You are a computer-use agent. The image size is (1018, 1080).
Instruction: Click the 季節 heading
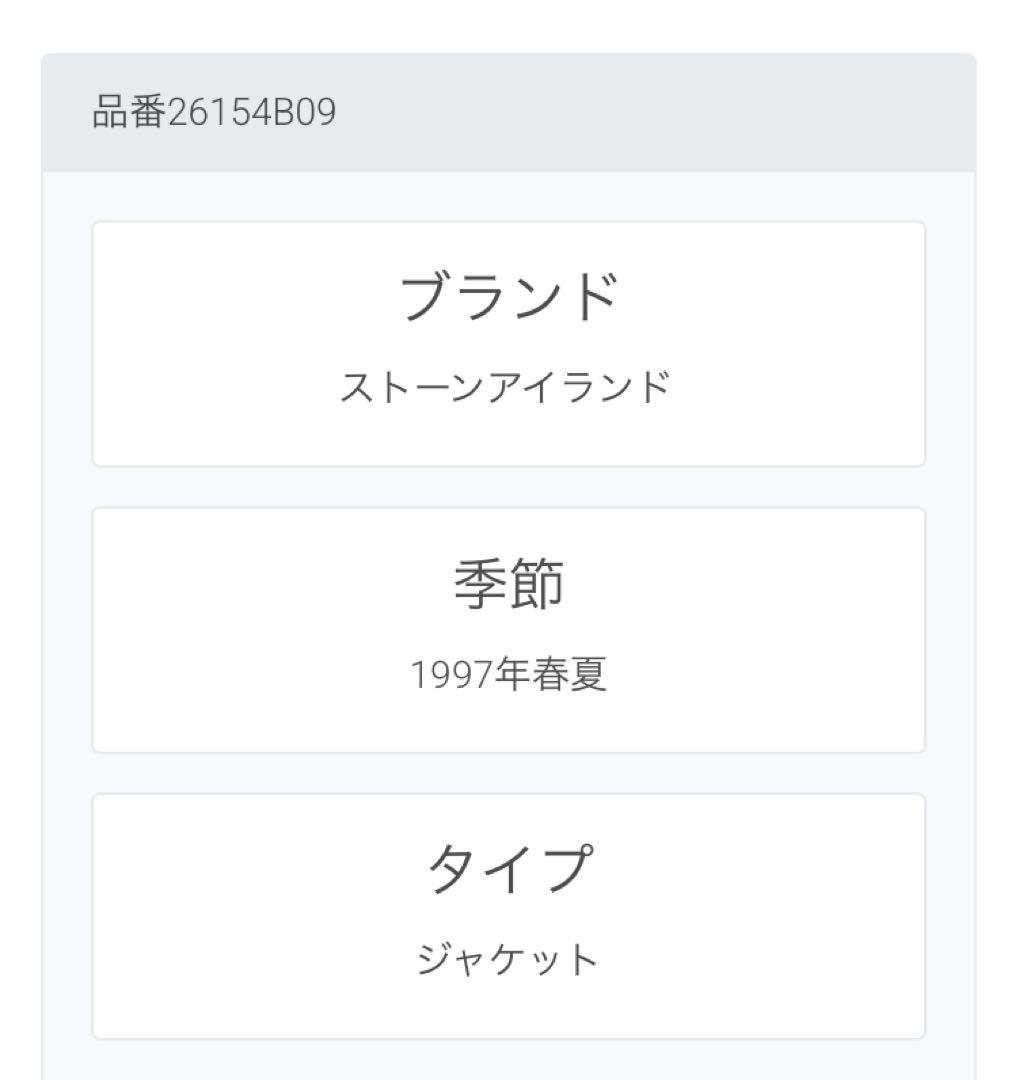[x=508, y=584]
